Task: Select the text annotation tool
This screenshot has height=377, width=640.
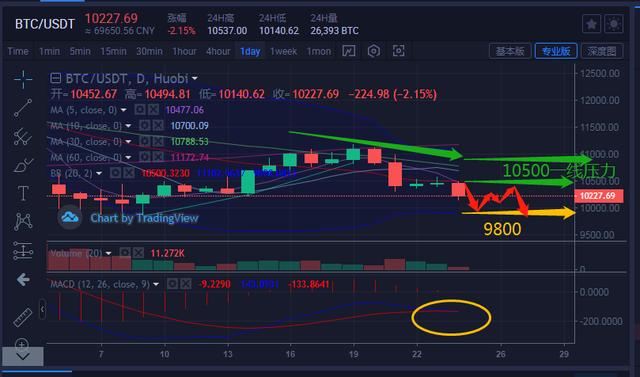Action: 23,193
